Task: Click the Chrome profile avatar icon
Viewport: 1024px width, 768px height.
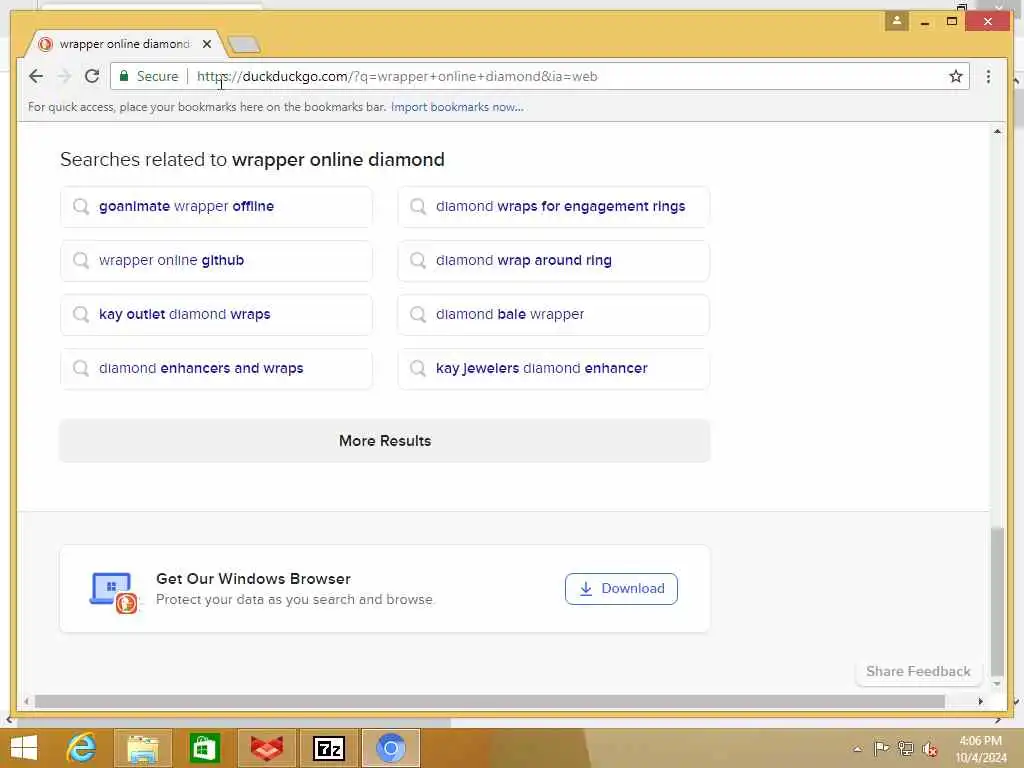Action: pyautogui.click(x=897, y=21)
